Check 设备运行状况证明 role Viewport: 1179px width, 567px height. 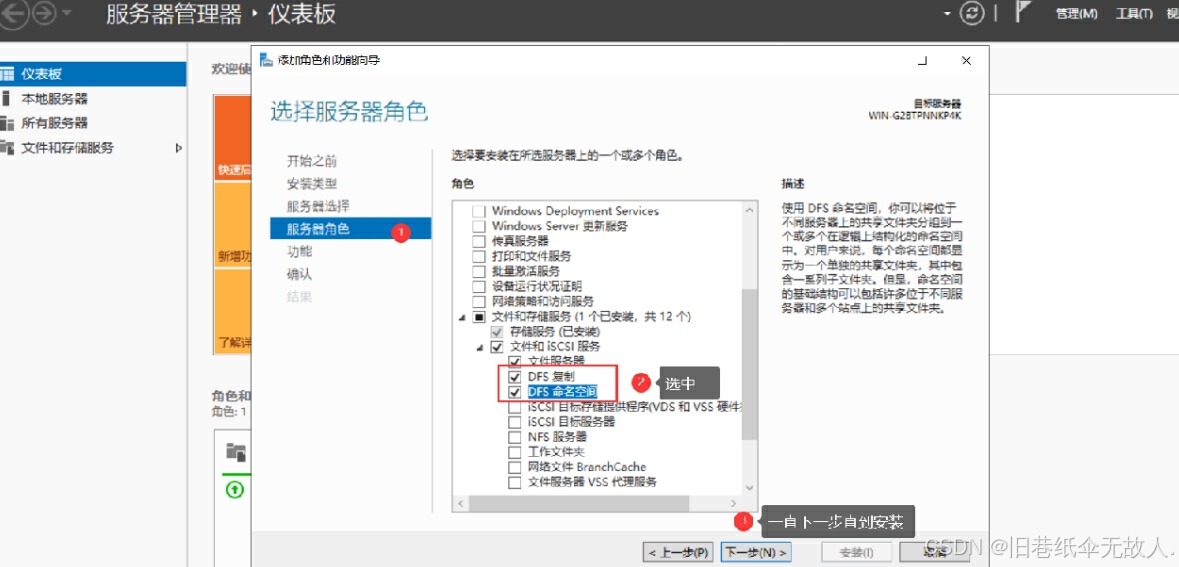[x=478, y=287]
